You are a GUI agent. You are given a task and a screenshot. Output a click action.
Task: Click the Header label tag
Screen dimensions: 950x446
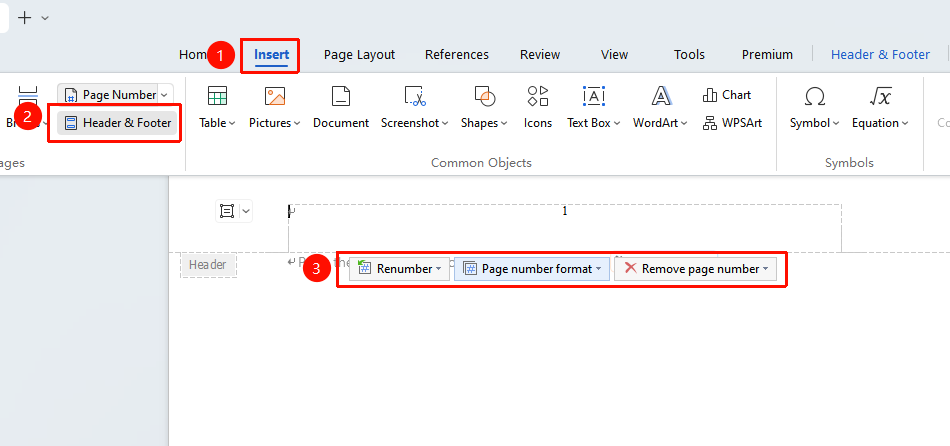coord(208,265)
